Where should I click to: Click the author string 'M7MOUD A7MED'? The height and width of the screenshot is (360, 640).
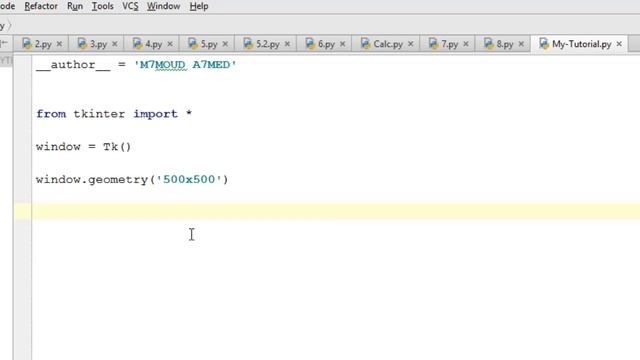[x=185, y=64]
